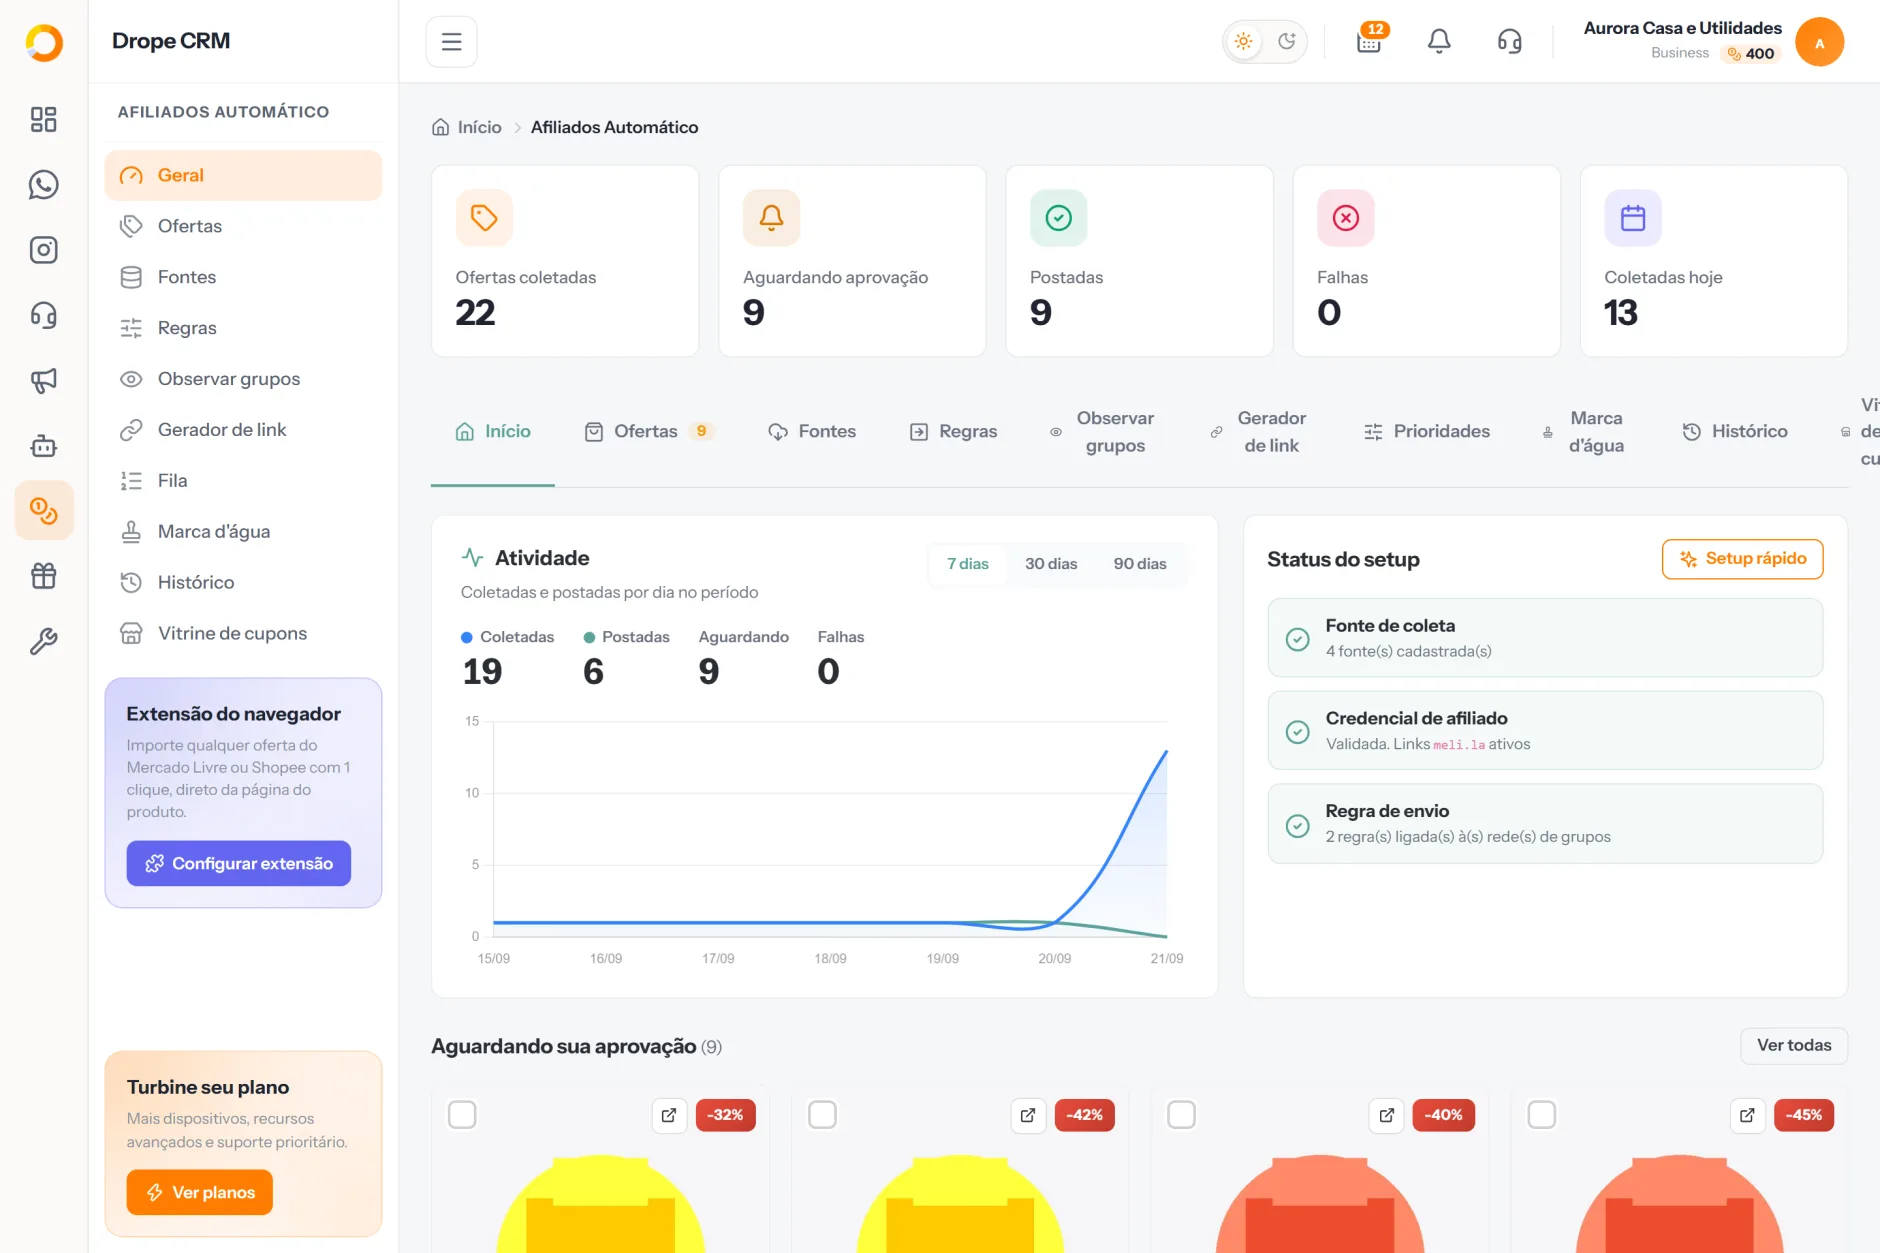Select the checkbox on -40% offer card
This screenshot has height=1253, width=1880.
click(1181, 1114)
